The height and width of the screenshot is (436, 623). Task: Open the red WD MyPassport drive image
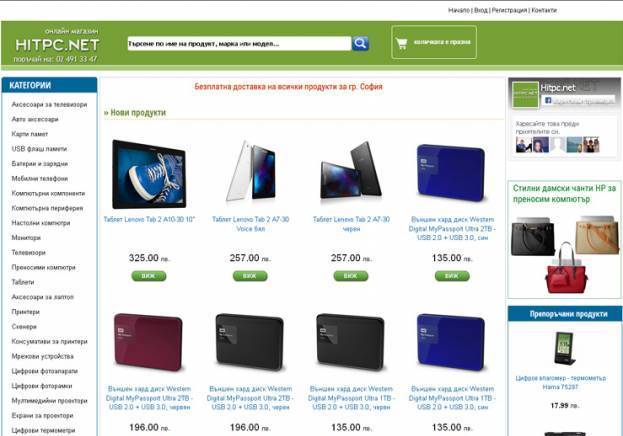click(x=148, y=342)
